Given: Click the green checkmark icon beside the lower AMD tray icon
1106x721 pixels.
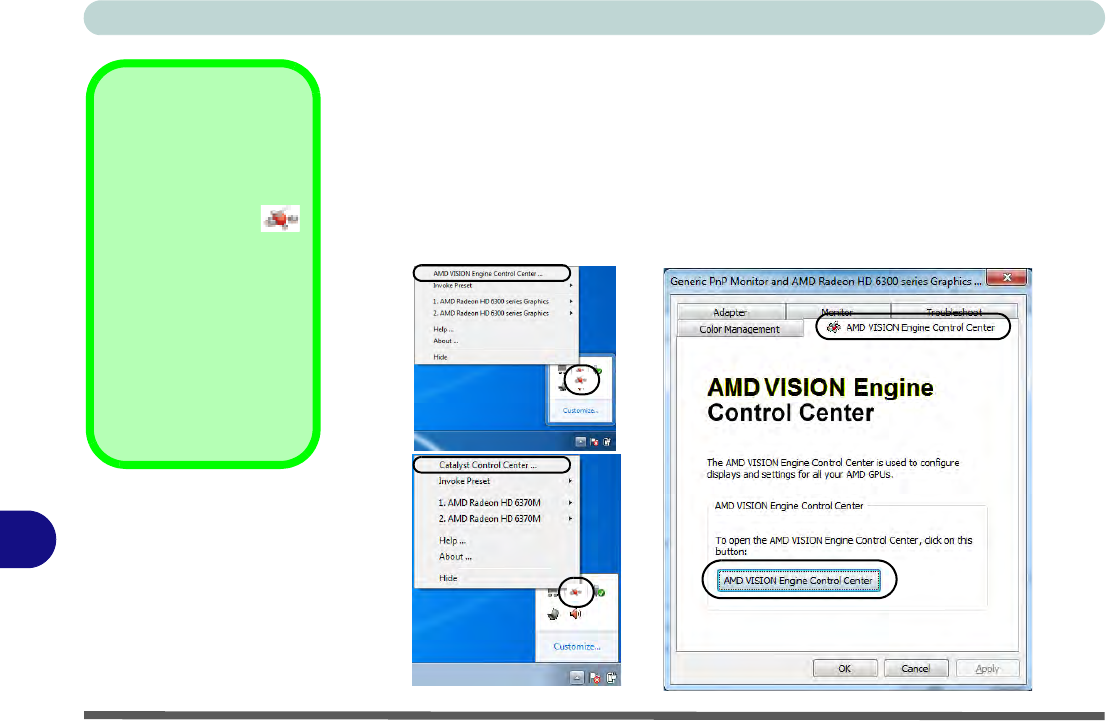Looking at the screenshot, I should tap(600, 593).
